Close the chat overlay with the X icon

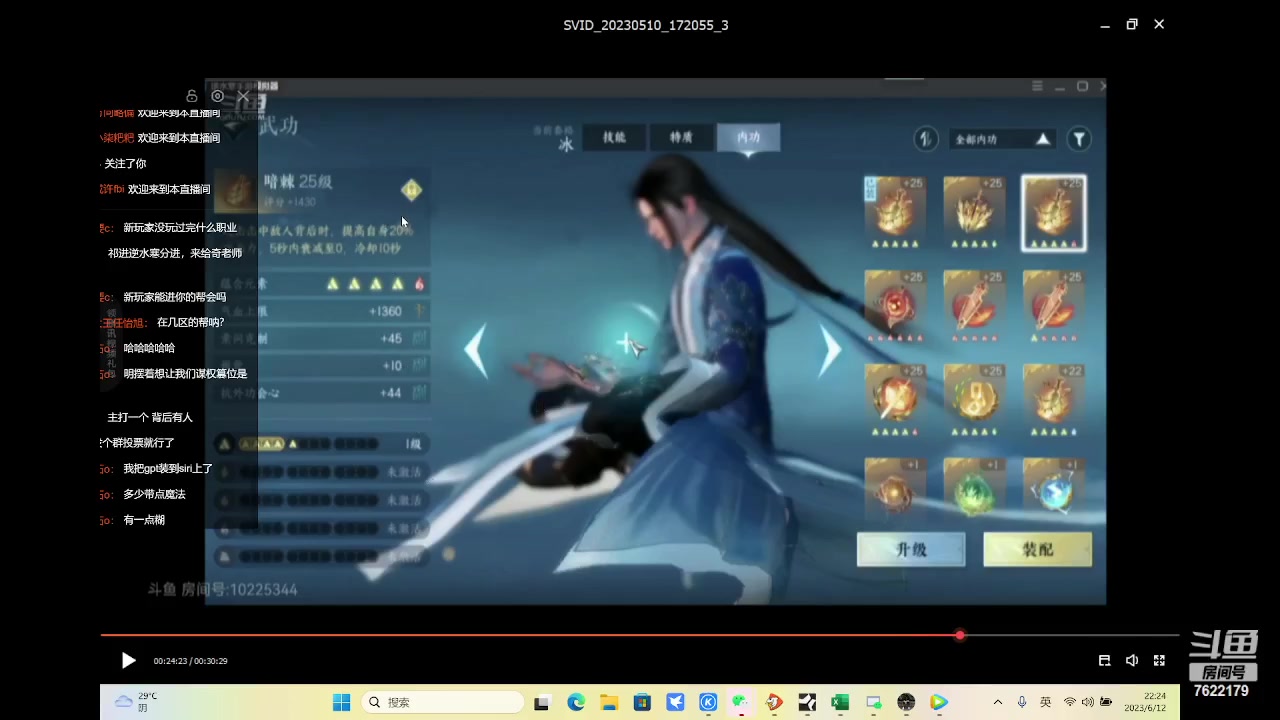[243, 96]
